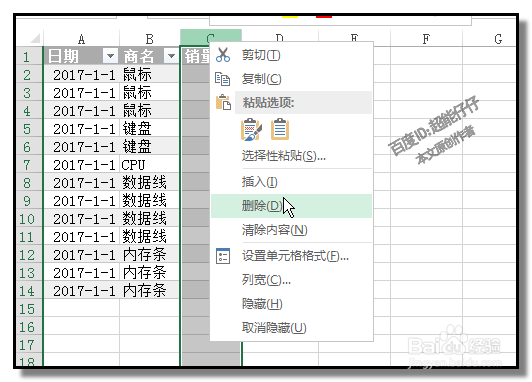Click the select-all corner triangle

[35, 38]
